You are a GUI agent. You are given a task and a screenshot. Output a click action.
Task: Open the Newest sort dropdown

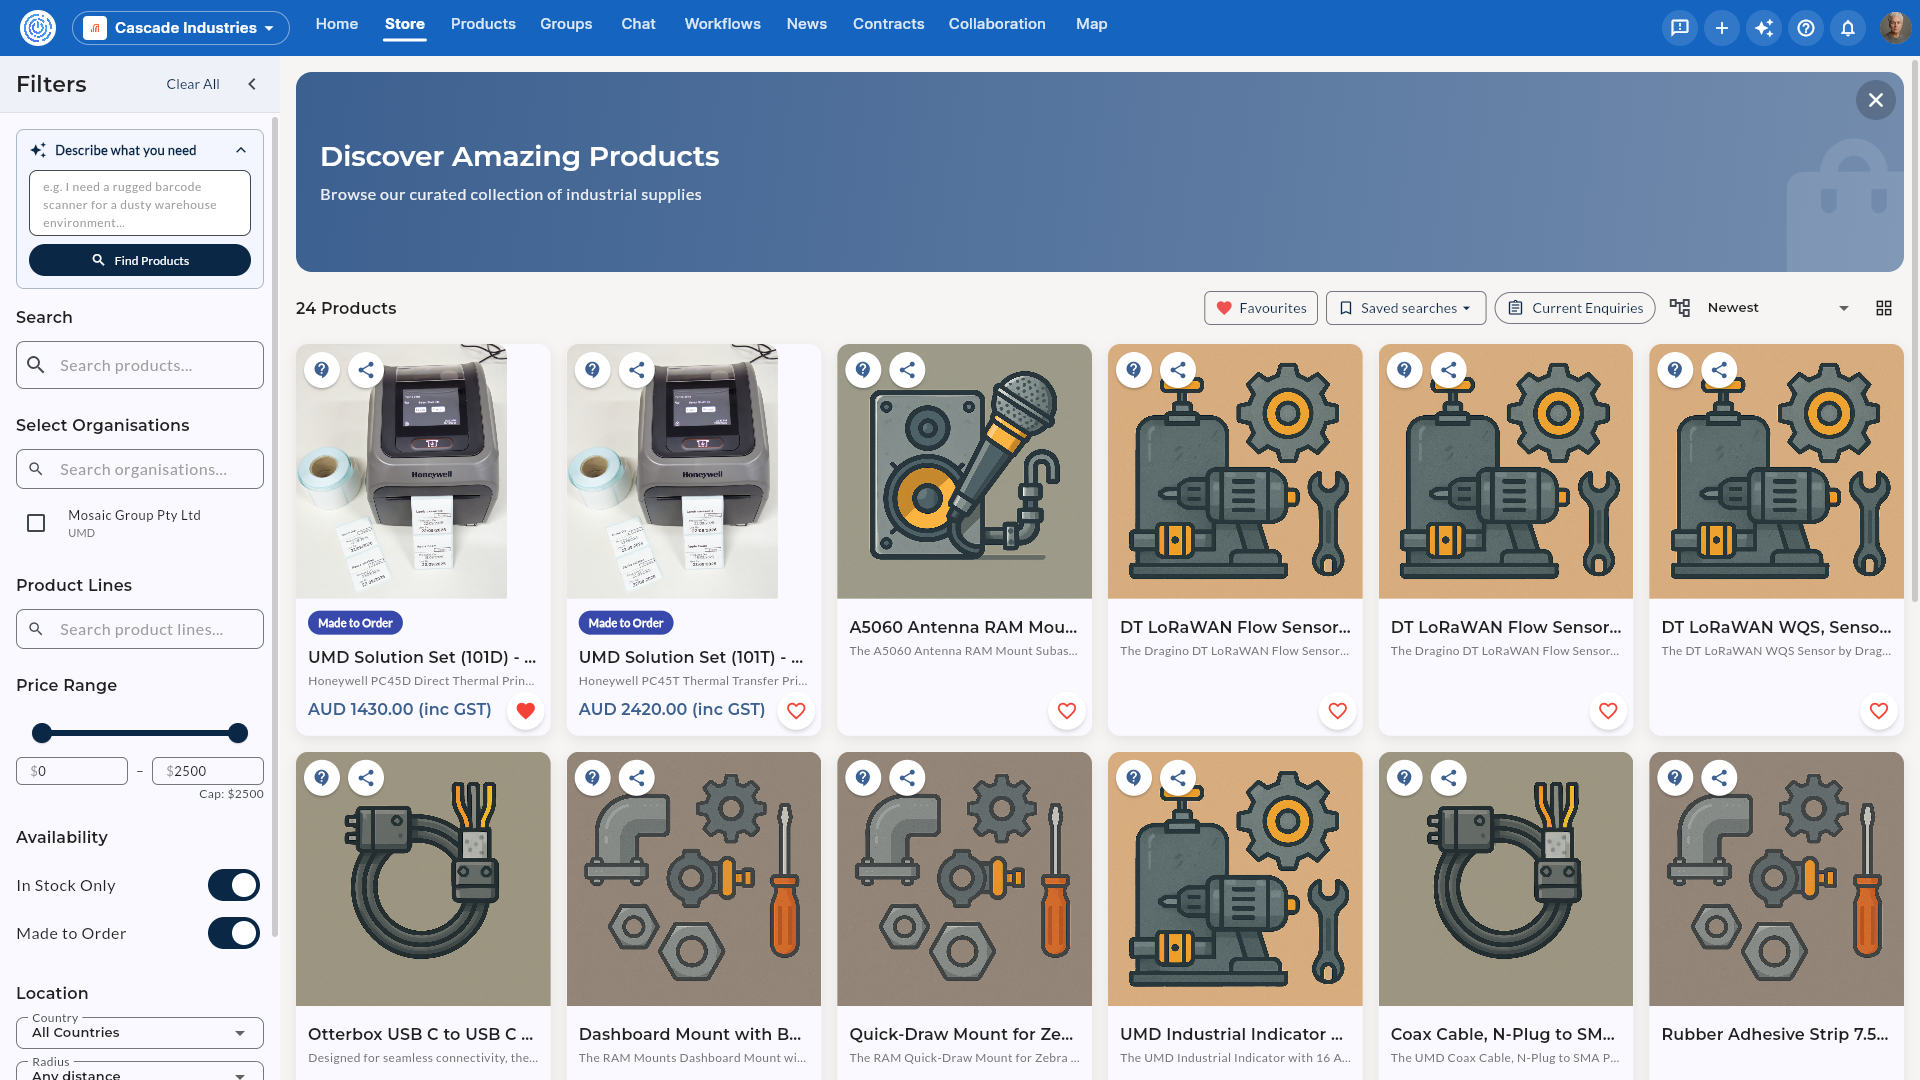(x=1779, y=308)
